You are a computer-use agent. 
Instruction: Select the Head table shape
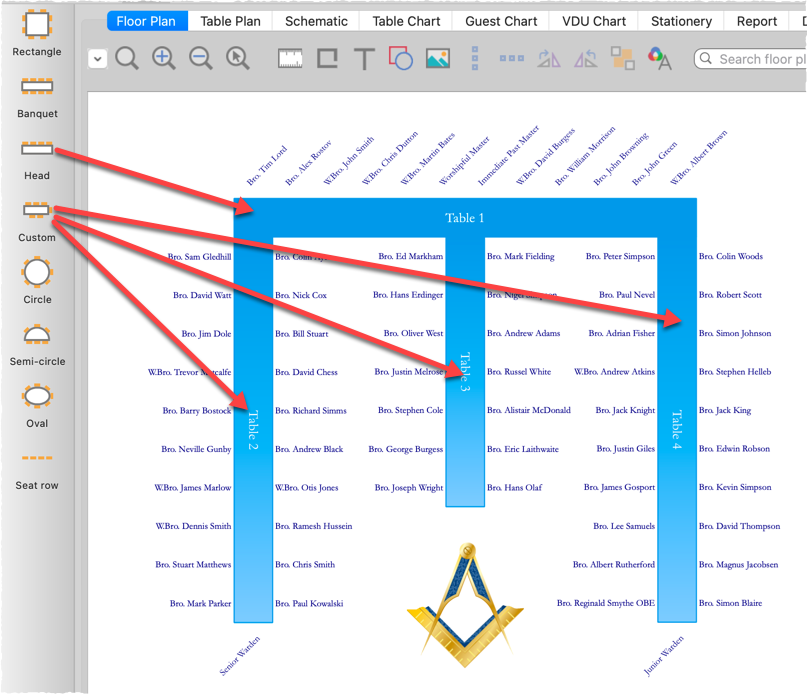click(x=37, y=149)
